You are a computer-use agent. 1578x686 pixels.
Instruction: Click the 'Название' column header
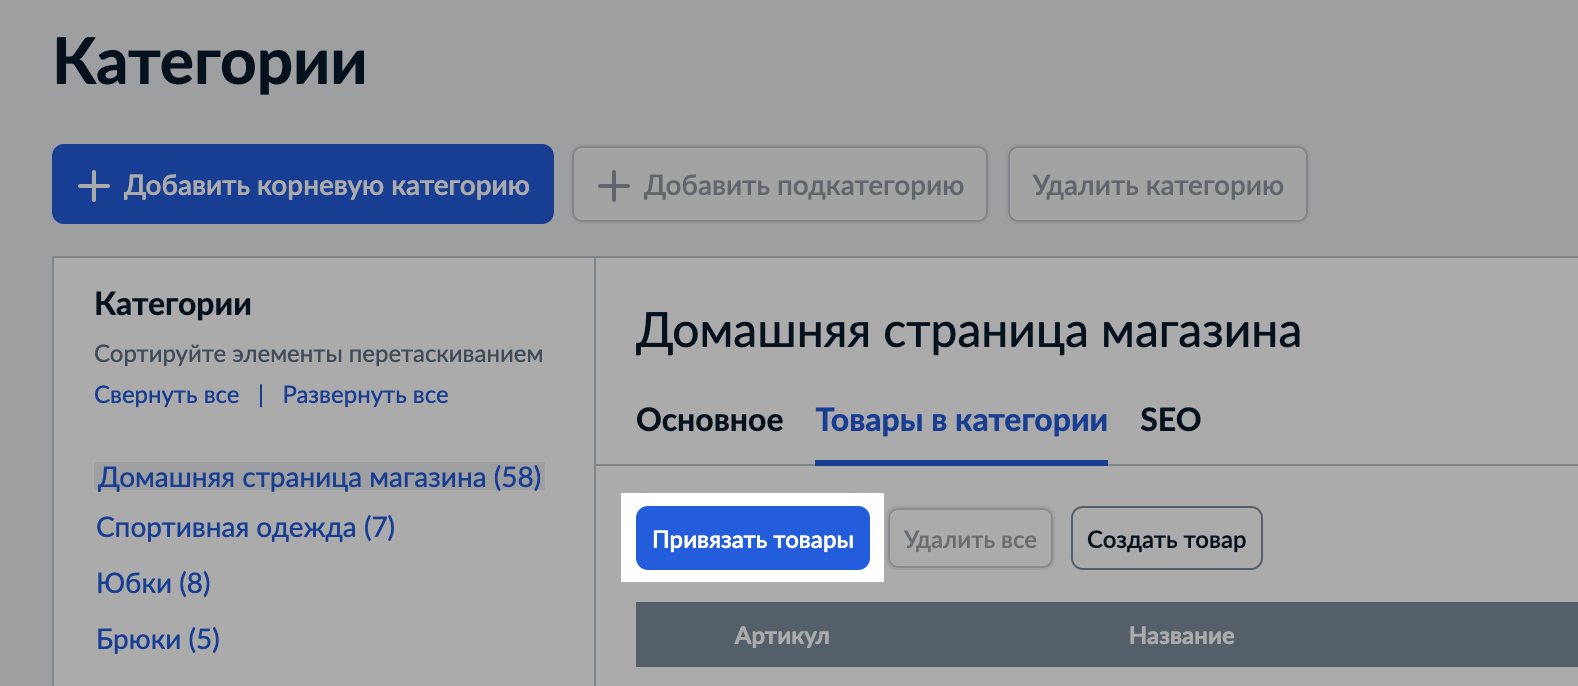click(x=1182, y=635)
